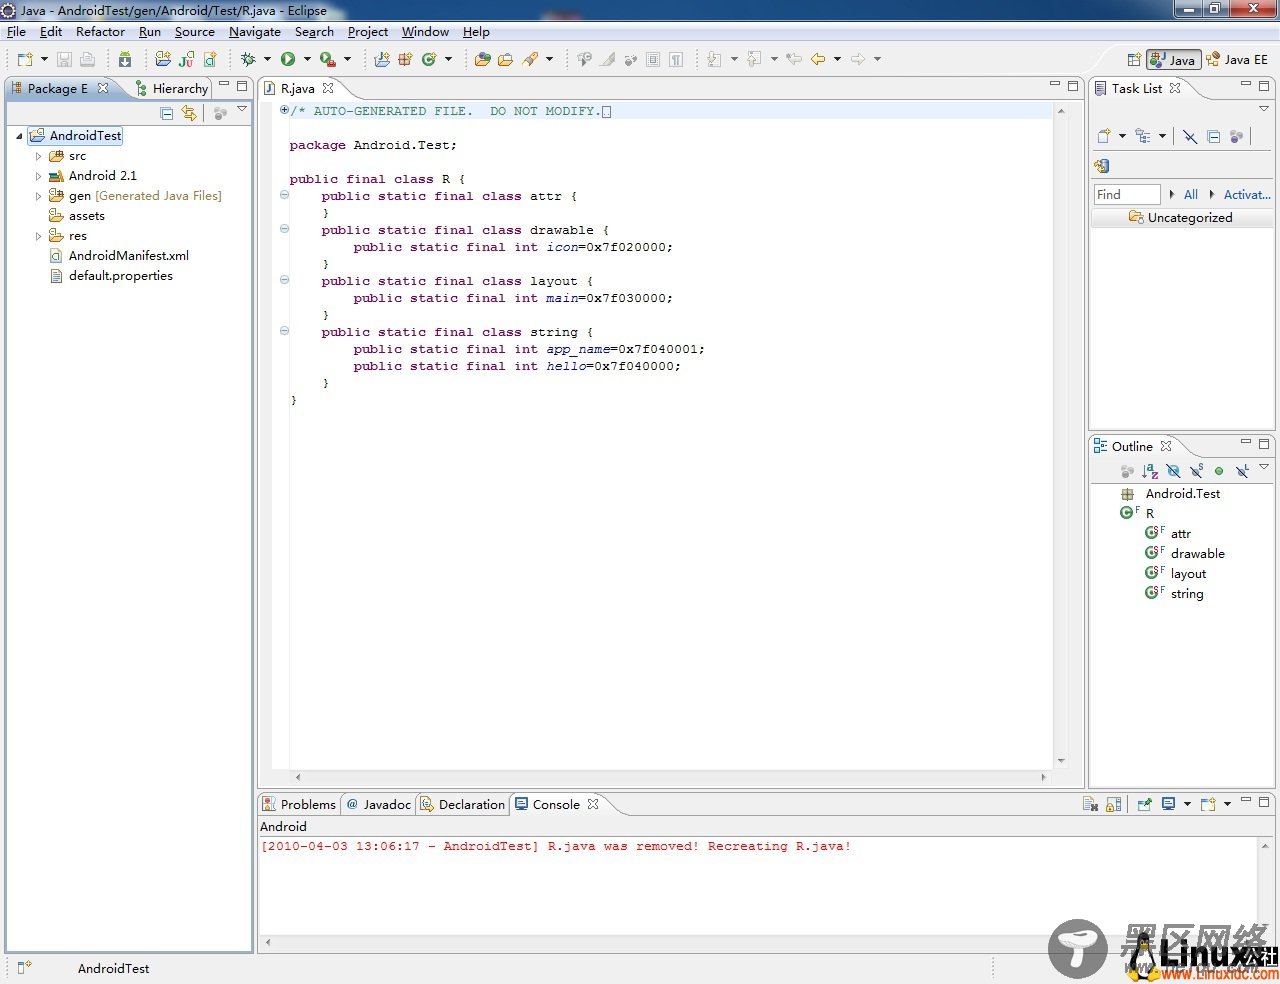Click the New Java Class icon

429,59
